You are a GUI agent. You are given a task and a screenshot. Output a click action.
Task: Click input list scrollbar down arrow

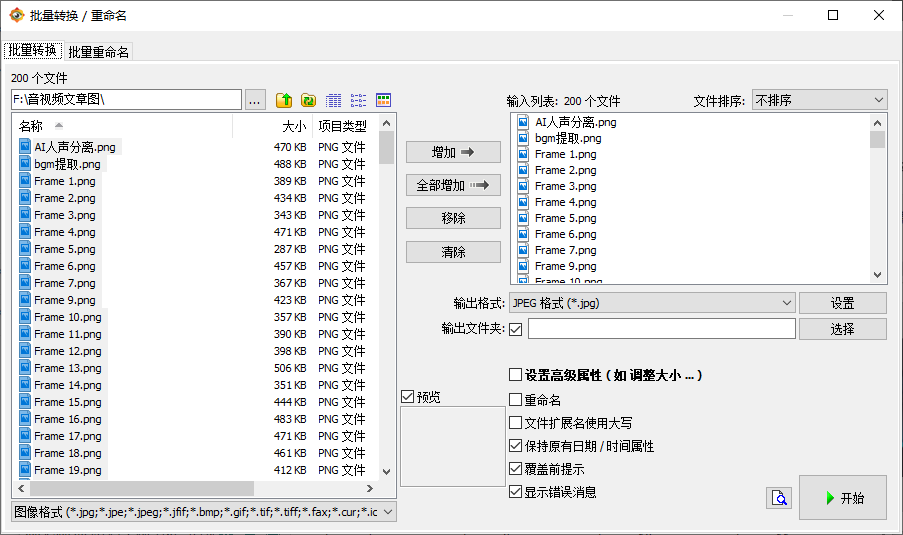tap(877, 275)
